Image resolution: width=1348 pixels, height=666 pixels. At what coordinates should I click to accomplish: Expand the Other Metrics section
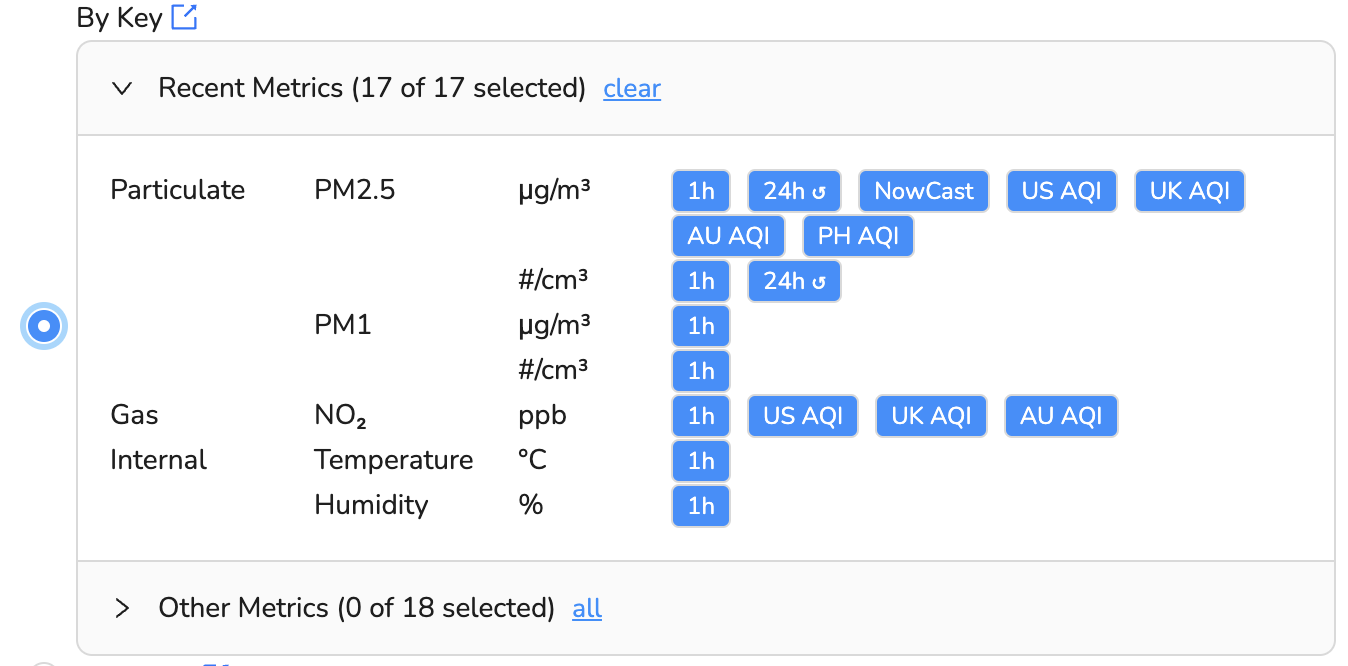tap(123, 607)
